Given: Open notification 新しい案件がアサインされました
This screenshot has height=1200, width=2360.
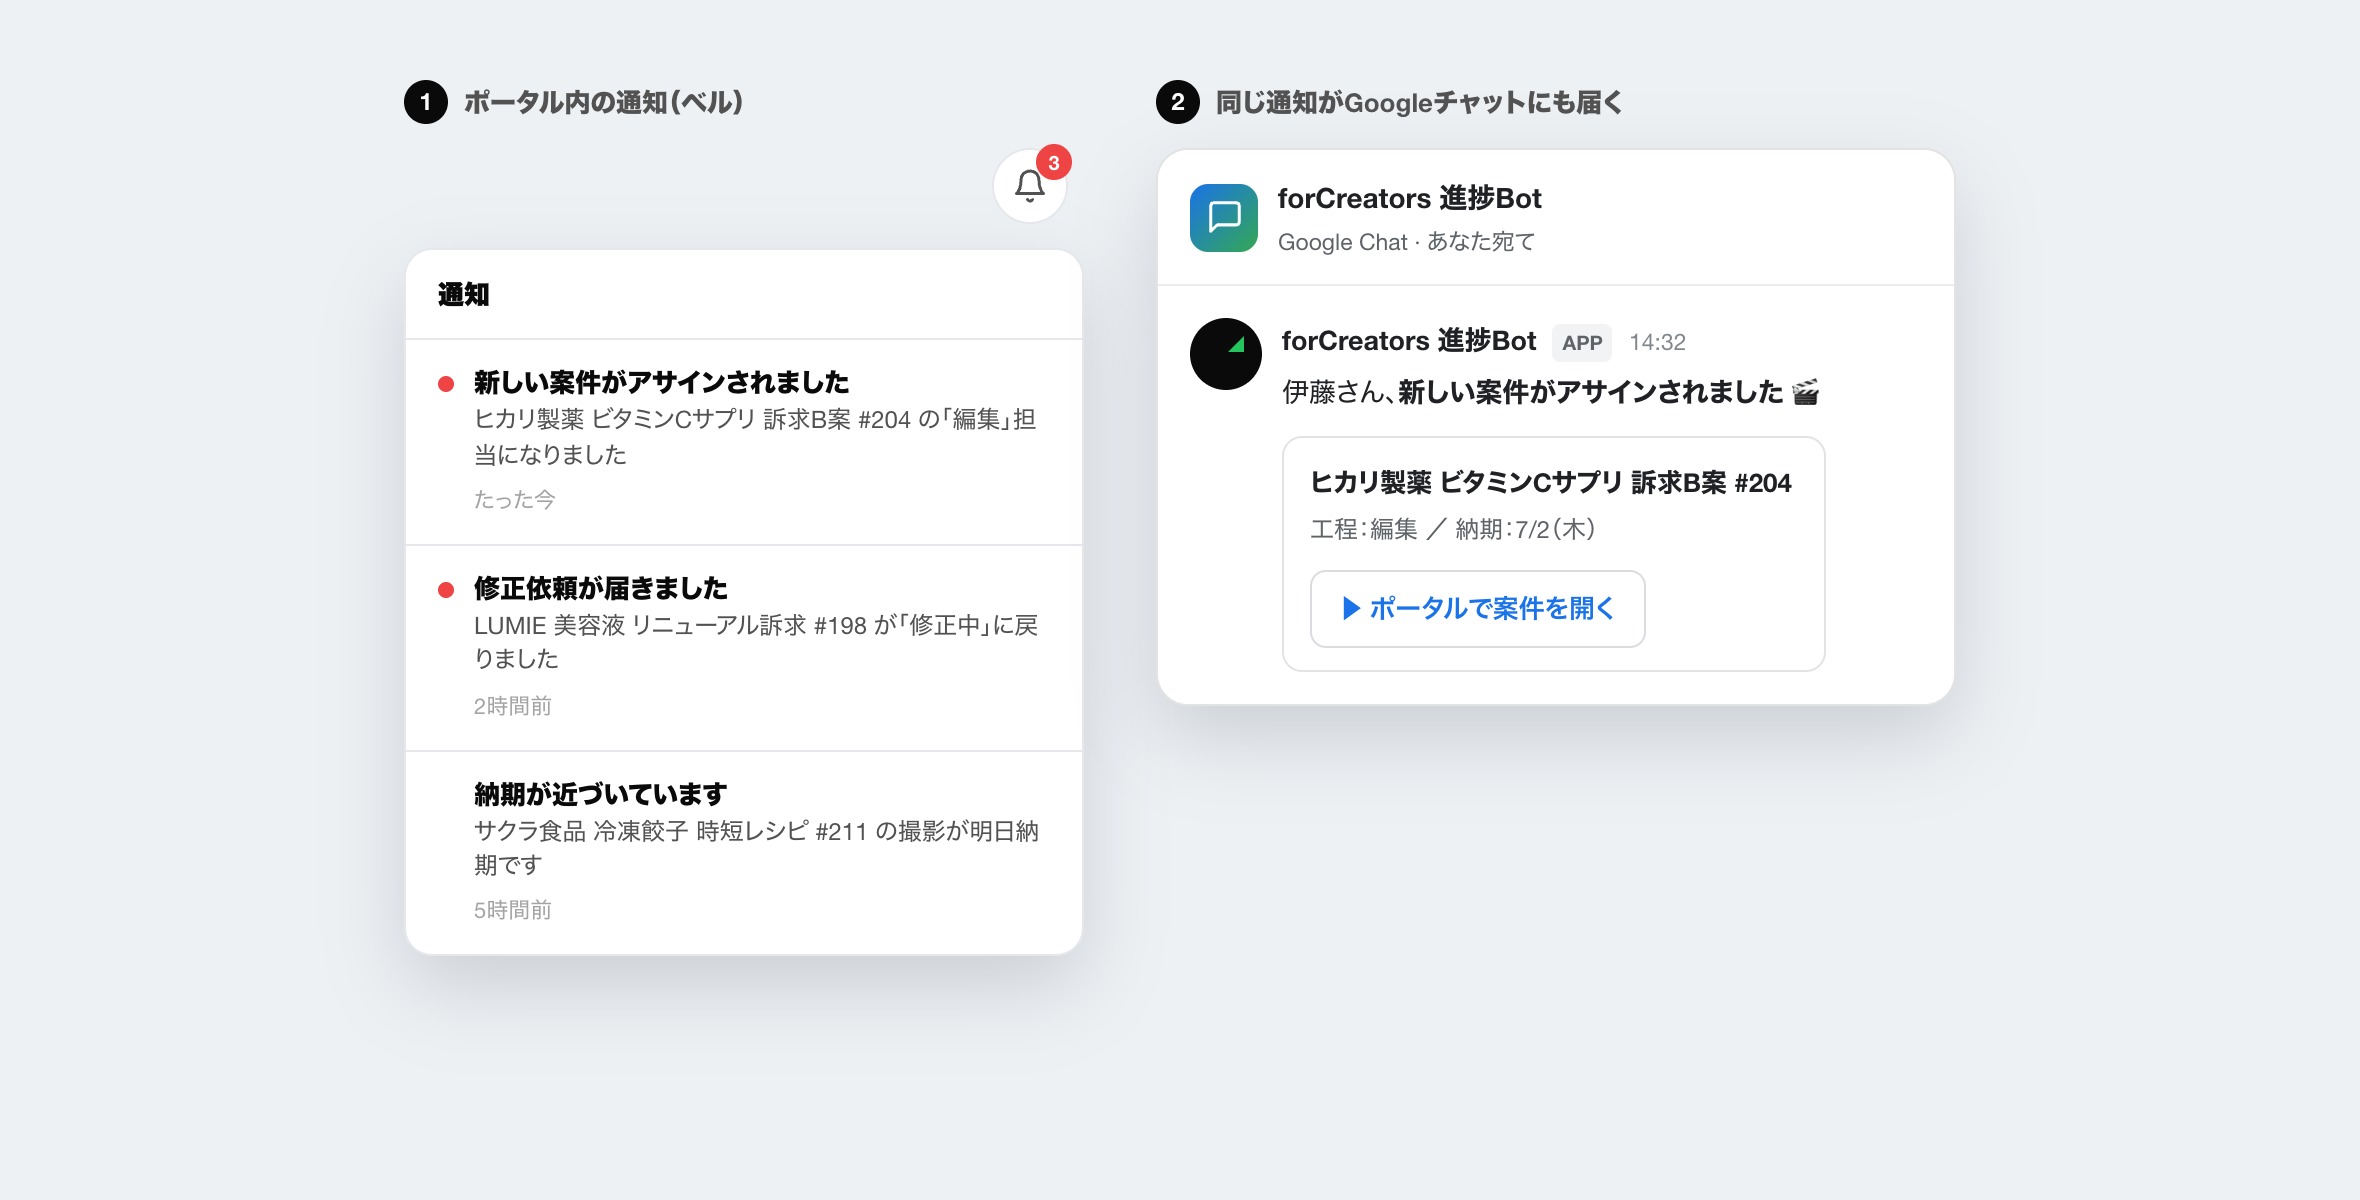Looking at the screenshot, I should click(744, 442).
